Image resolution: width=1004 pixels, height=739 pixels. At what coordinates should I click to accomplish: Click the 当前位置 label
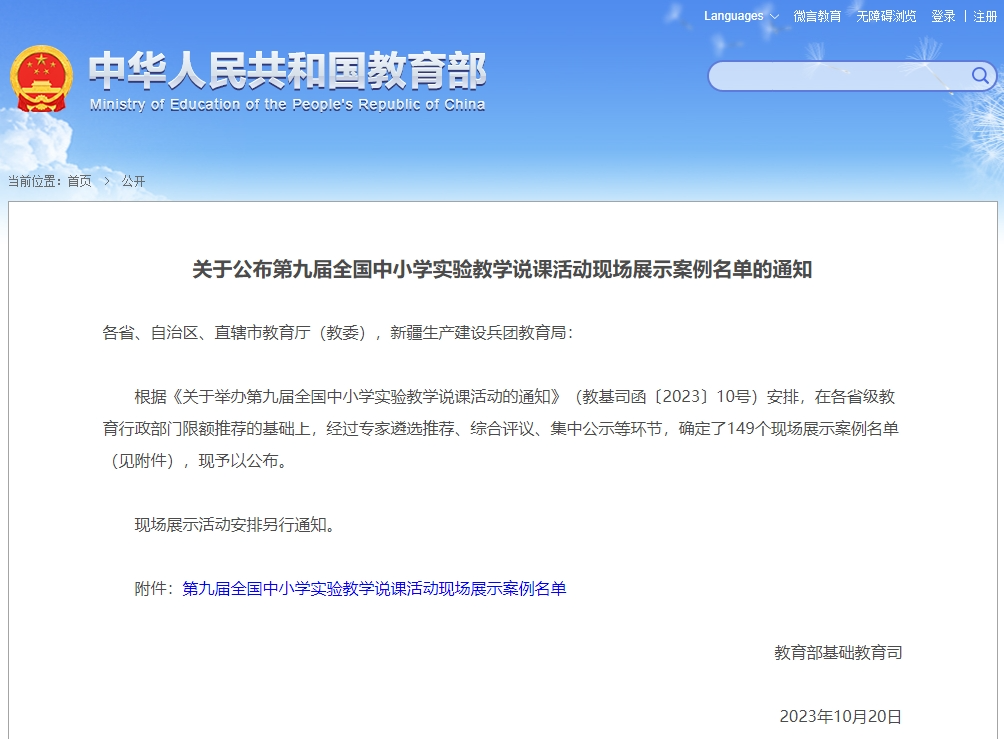(x=34, y=181)
